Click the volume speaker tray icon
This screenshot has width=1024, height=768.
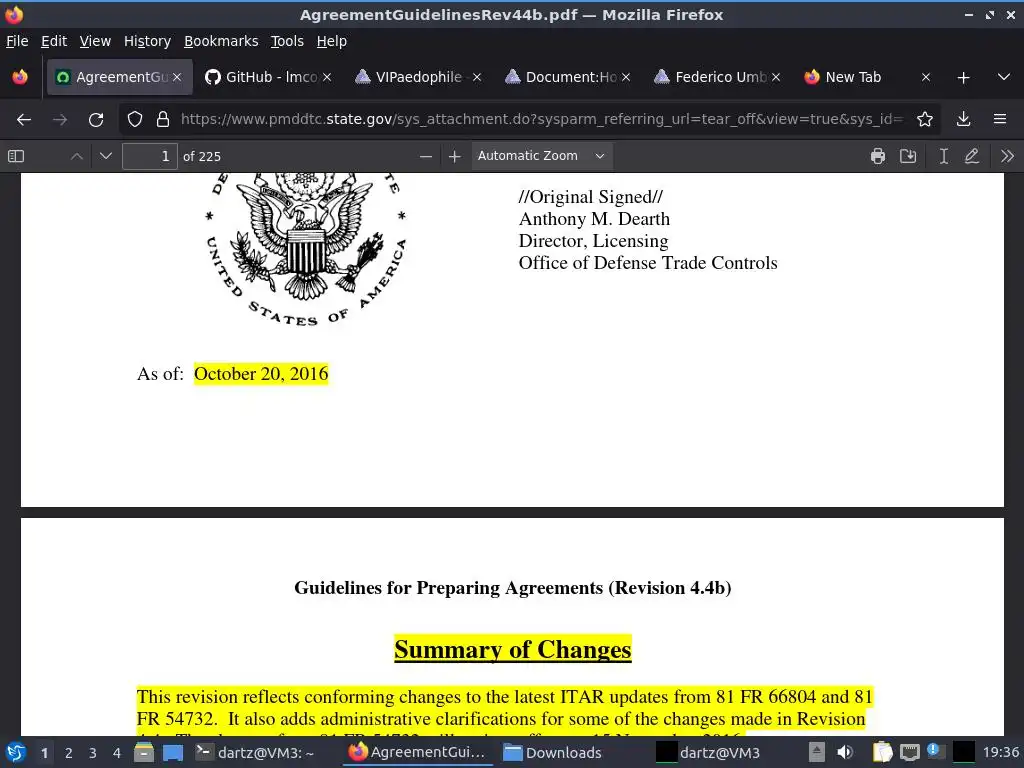(x=845, y=752)
